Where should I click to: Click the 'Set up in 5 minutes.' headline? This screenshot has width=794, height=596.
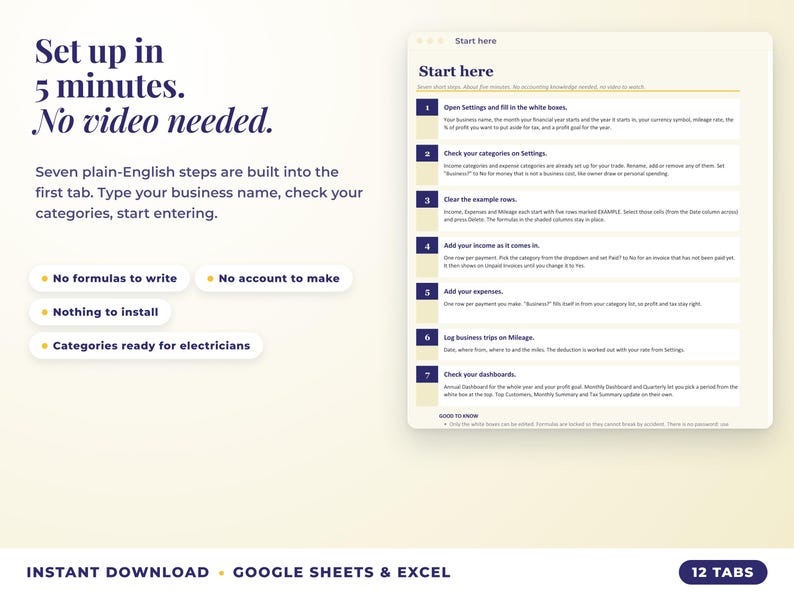(109, 68)
